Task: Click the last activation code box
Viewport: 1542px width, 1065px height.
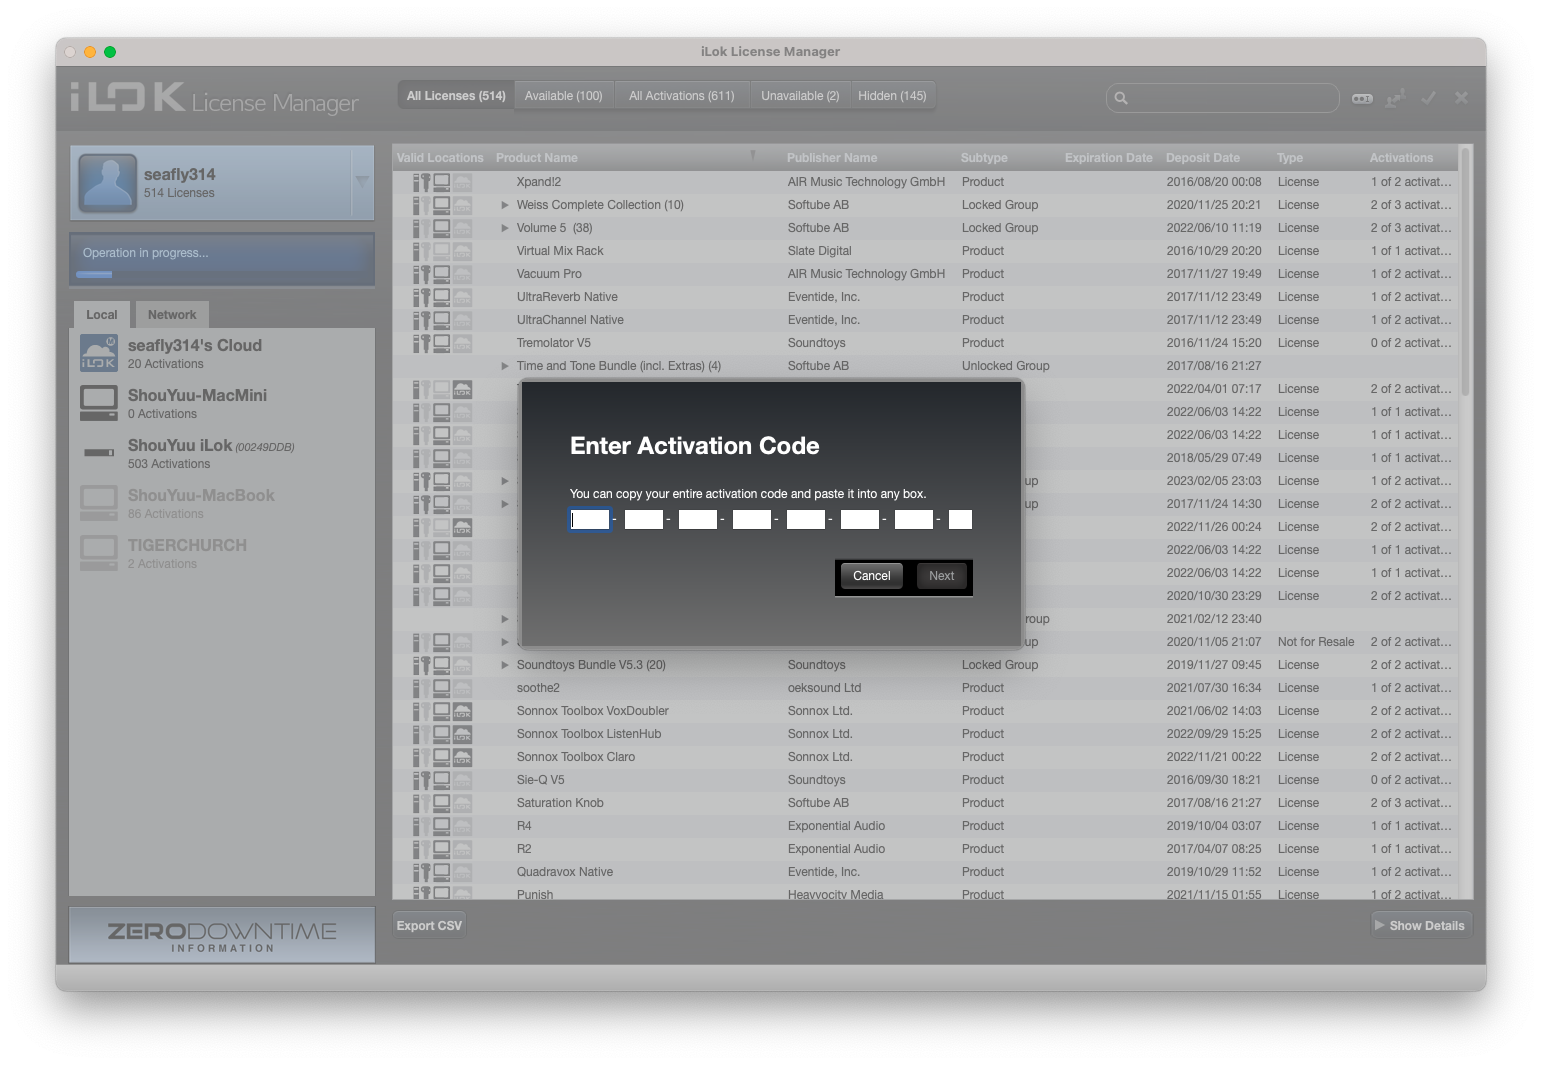Action: click(960, 519)
